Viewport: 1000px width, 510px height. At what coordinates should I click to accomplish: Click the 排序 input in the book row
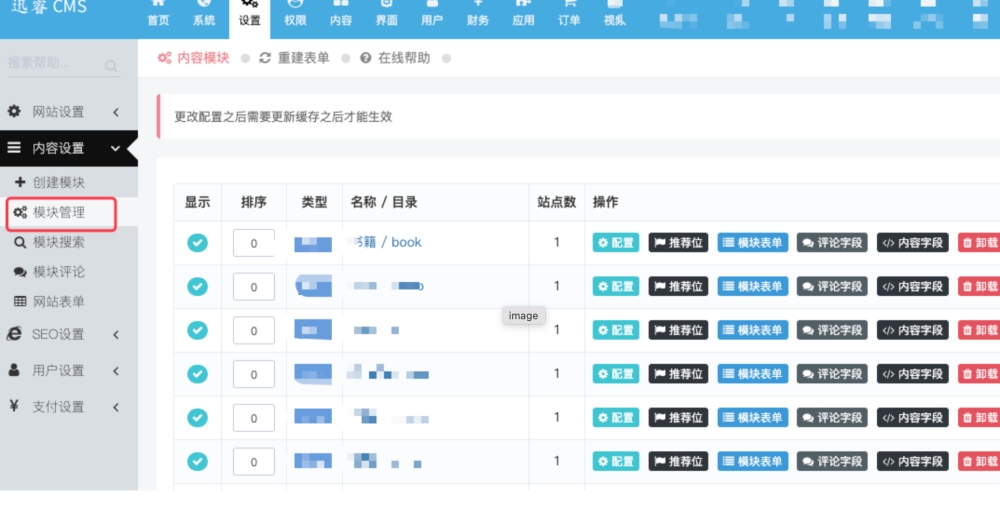[254, 243]
